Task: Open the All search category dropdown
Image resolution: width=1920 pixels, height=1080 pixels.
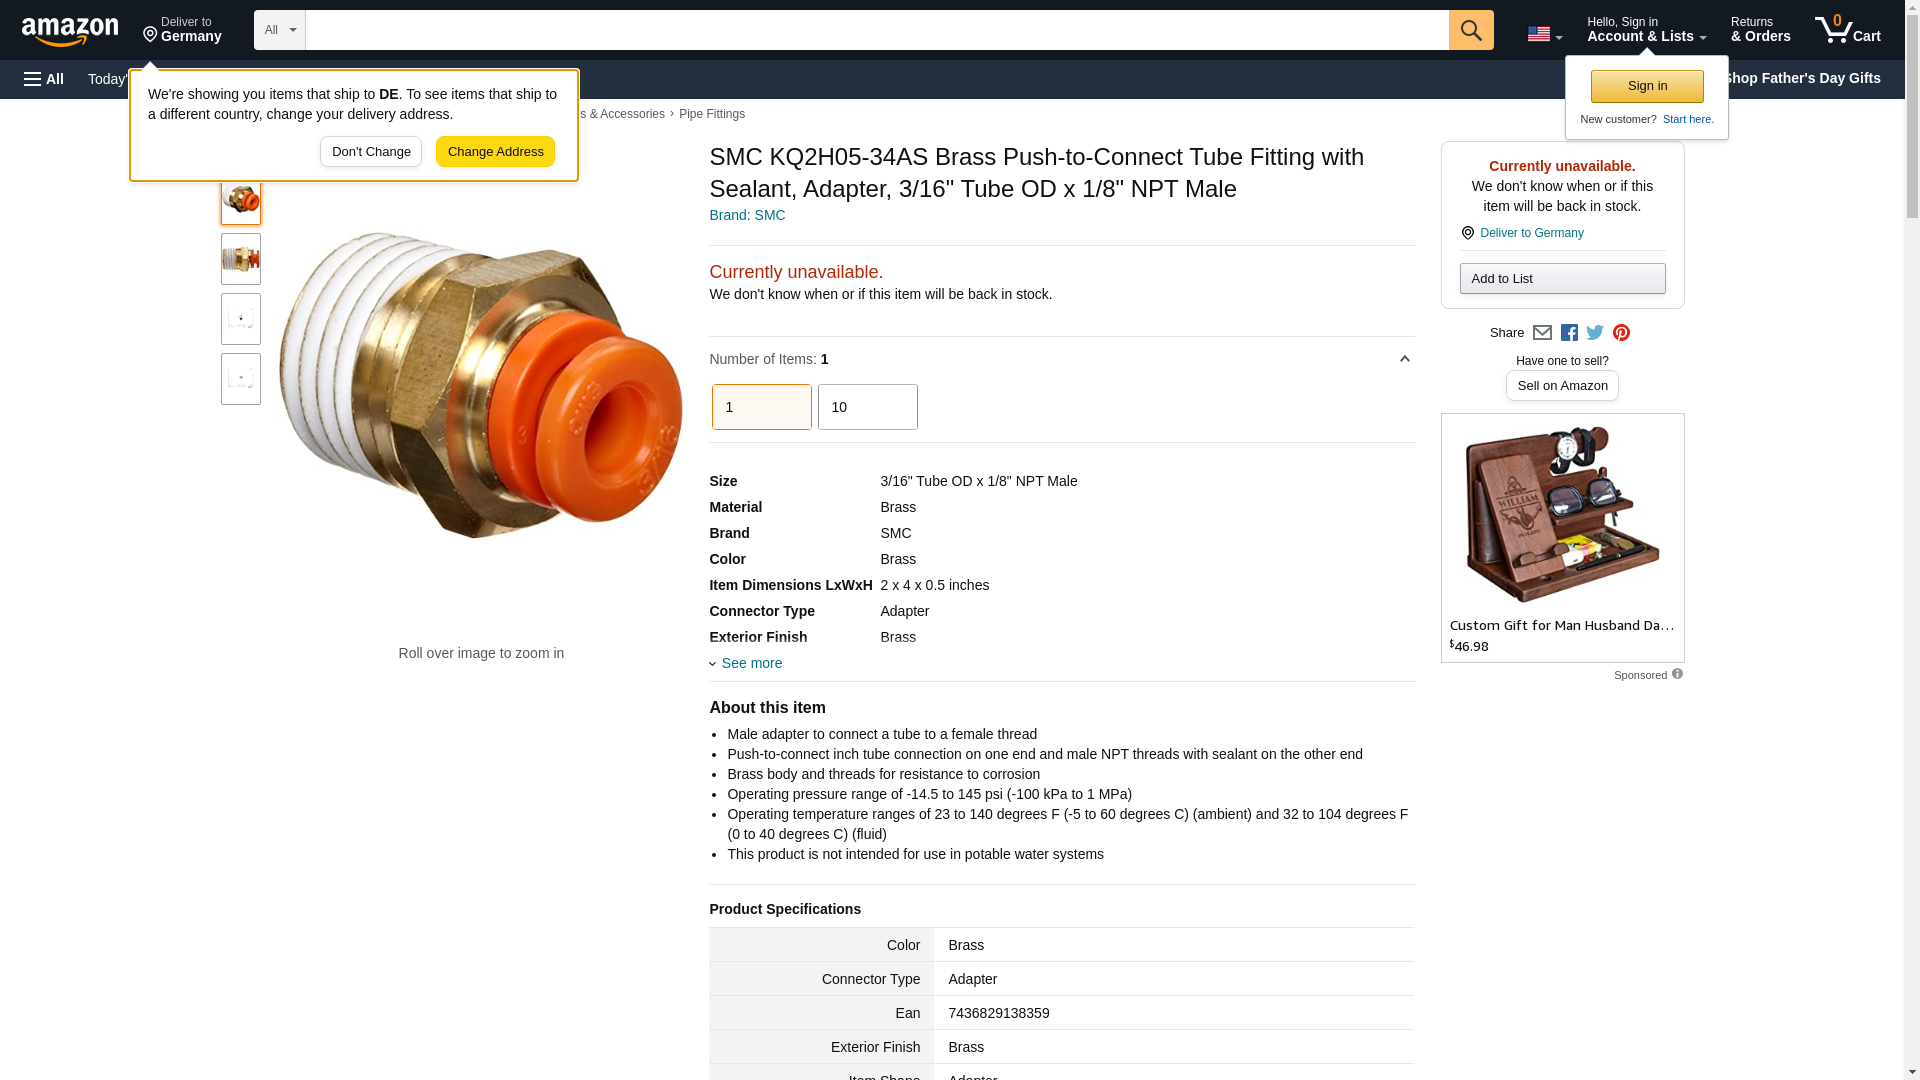Action: coord(280,30)
